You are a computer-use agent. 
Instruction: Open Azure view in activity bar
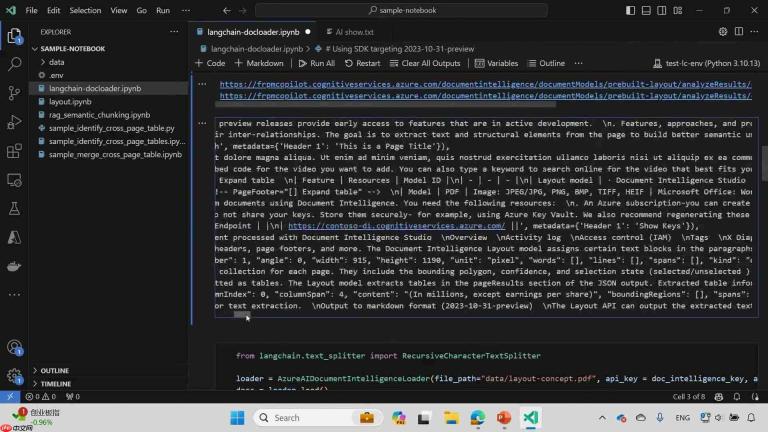click(x=14, y=238)
